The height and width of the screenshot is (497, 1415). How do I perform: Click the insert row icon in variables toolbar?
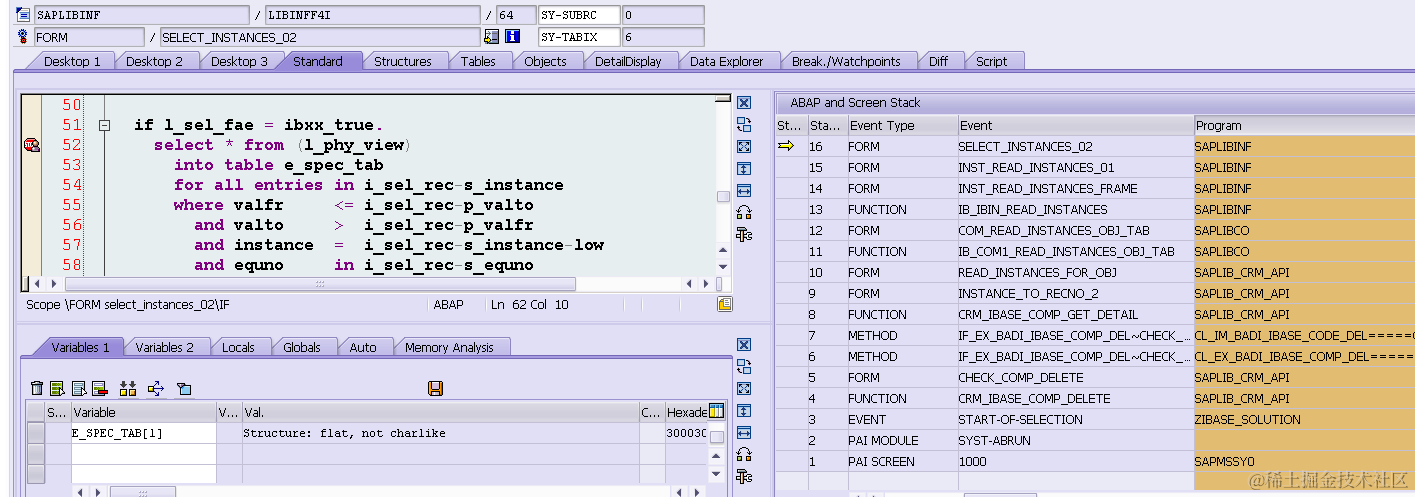57,388
